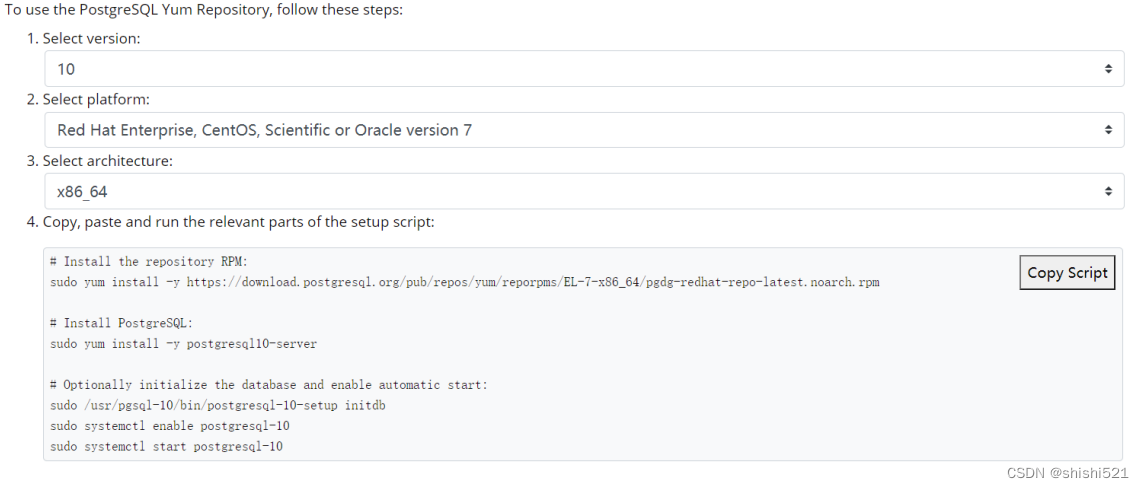The width and height of the screenshot is (1144, 488).
Task: Open the platform dropdown showing Red Hat Enterprise
Action: click(x=584, y=130)
